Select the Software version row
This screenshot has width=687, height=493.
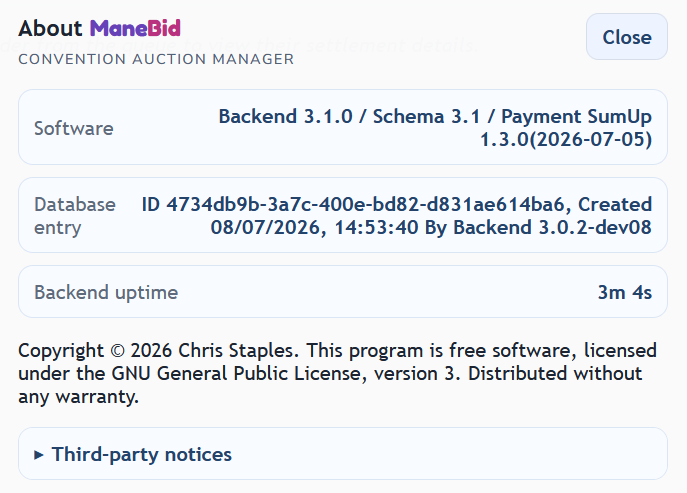[x=343, y=128]
